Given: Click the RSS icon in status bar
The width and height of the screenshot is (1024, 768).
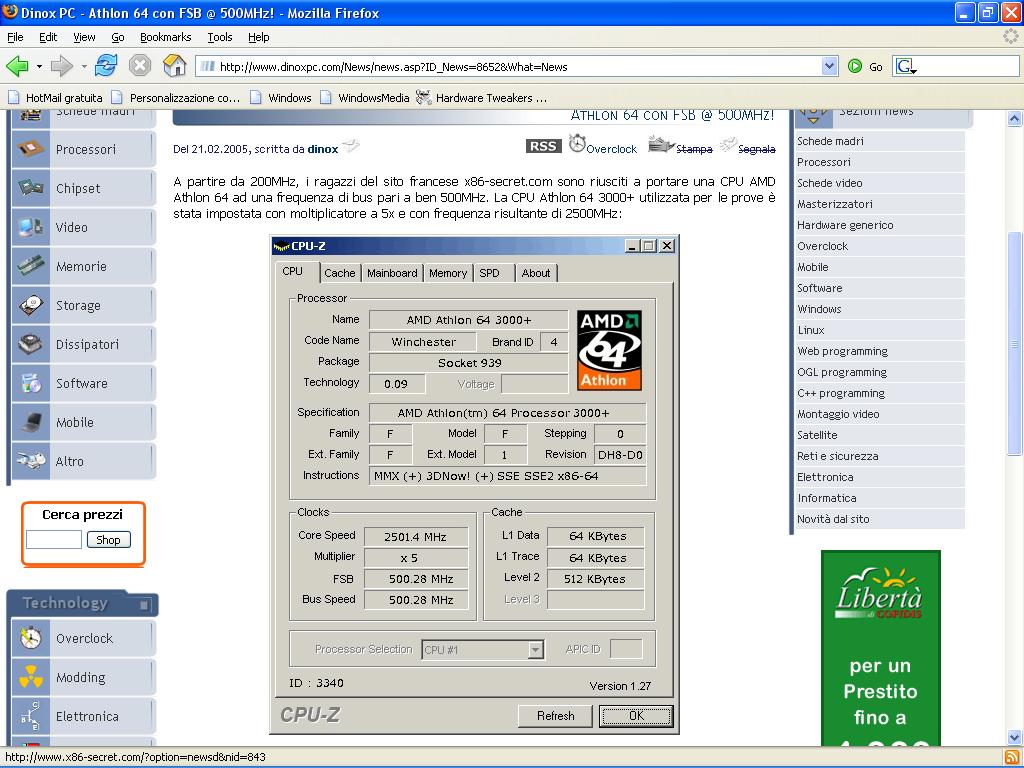Looking at the screenshot, I should click(1012, 758).
